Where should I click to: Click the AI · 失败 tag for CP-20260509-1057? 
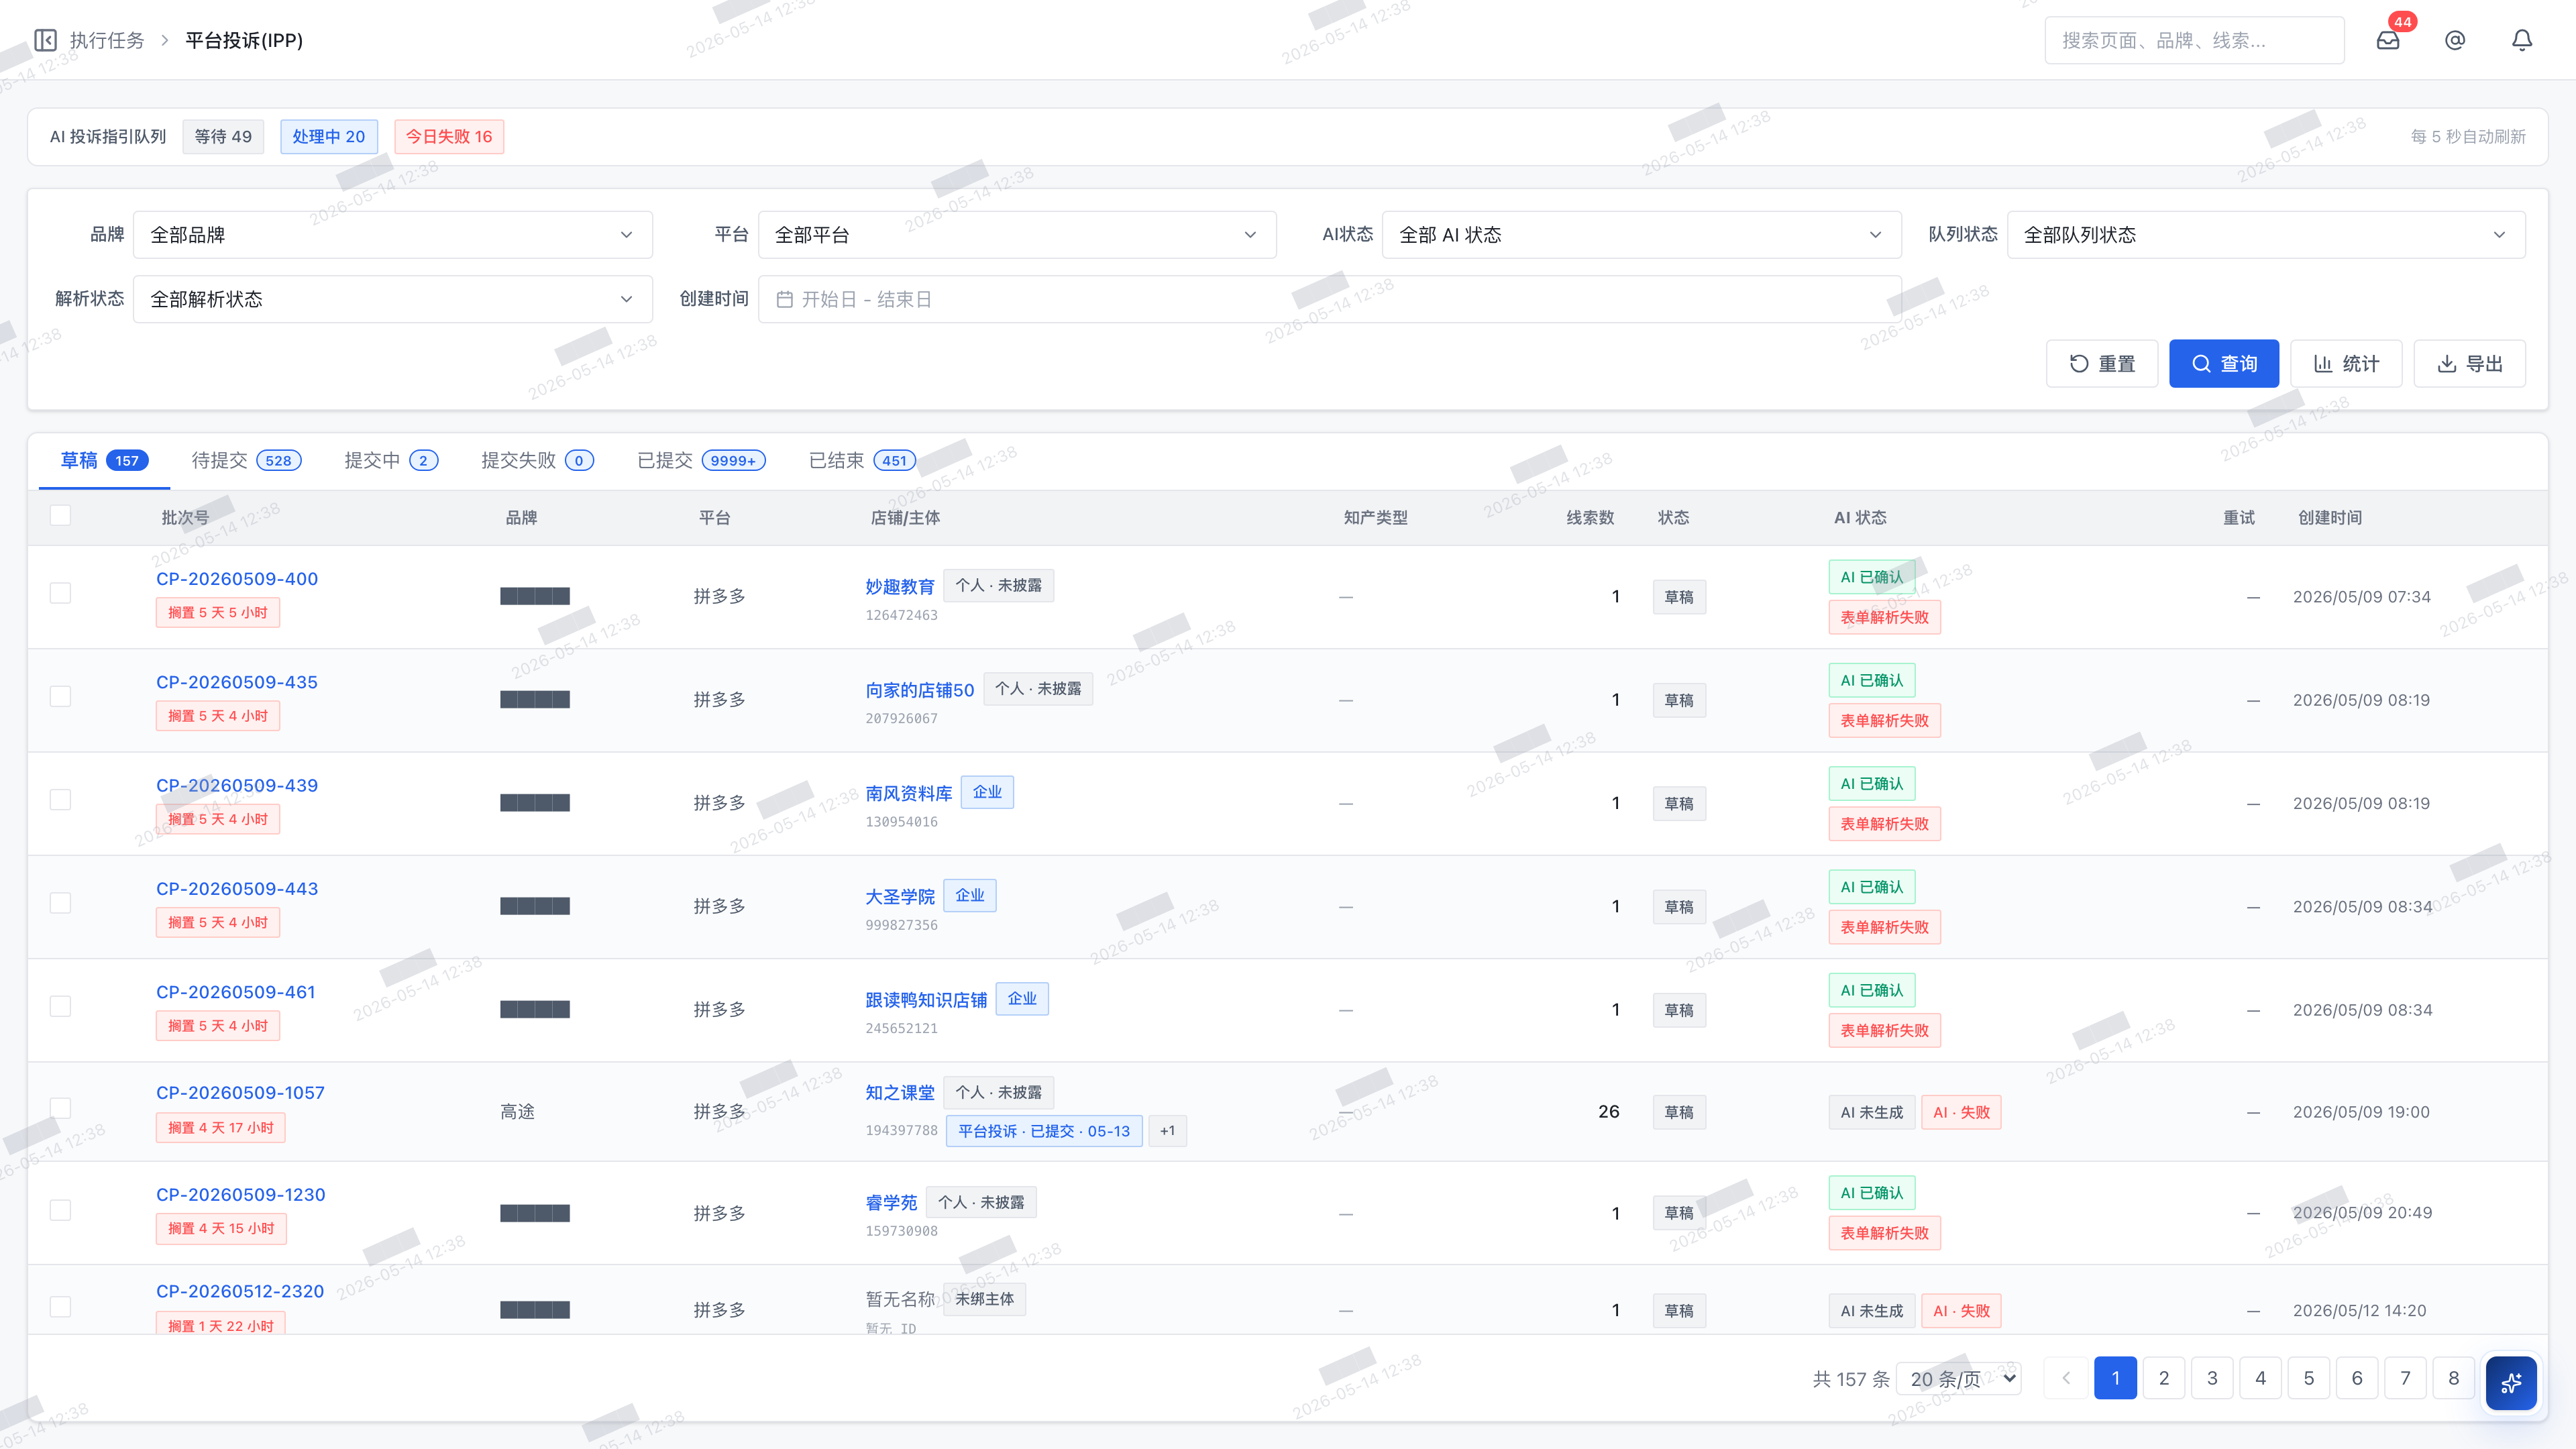tap(1961, 1112)
